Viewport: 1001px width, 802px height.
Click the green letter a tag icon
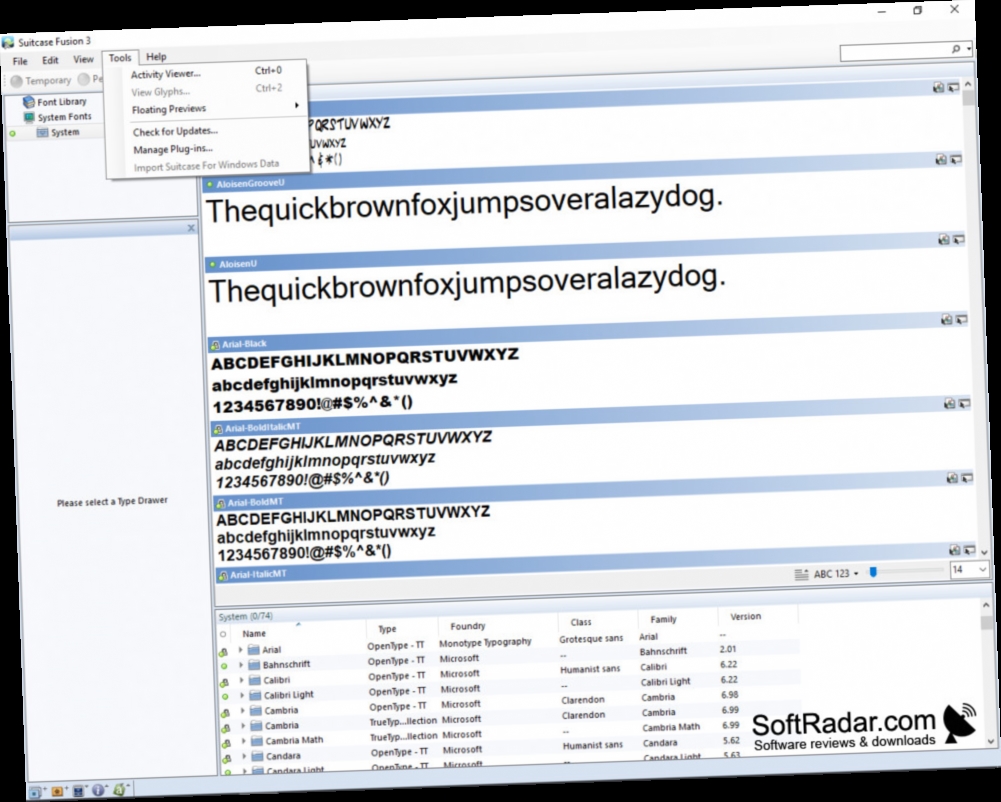[x=119, y=789]
